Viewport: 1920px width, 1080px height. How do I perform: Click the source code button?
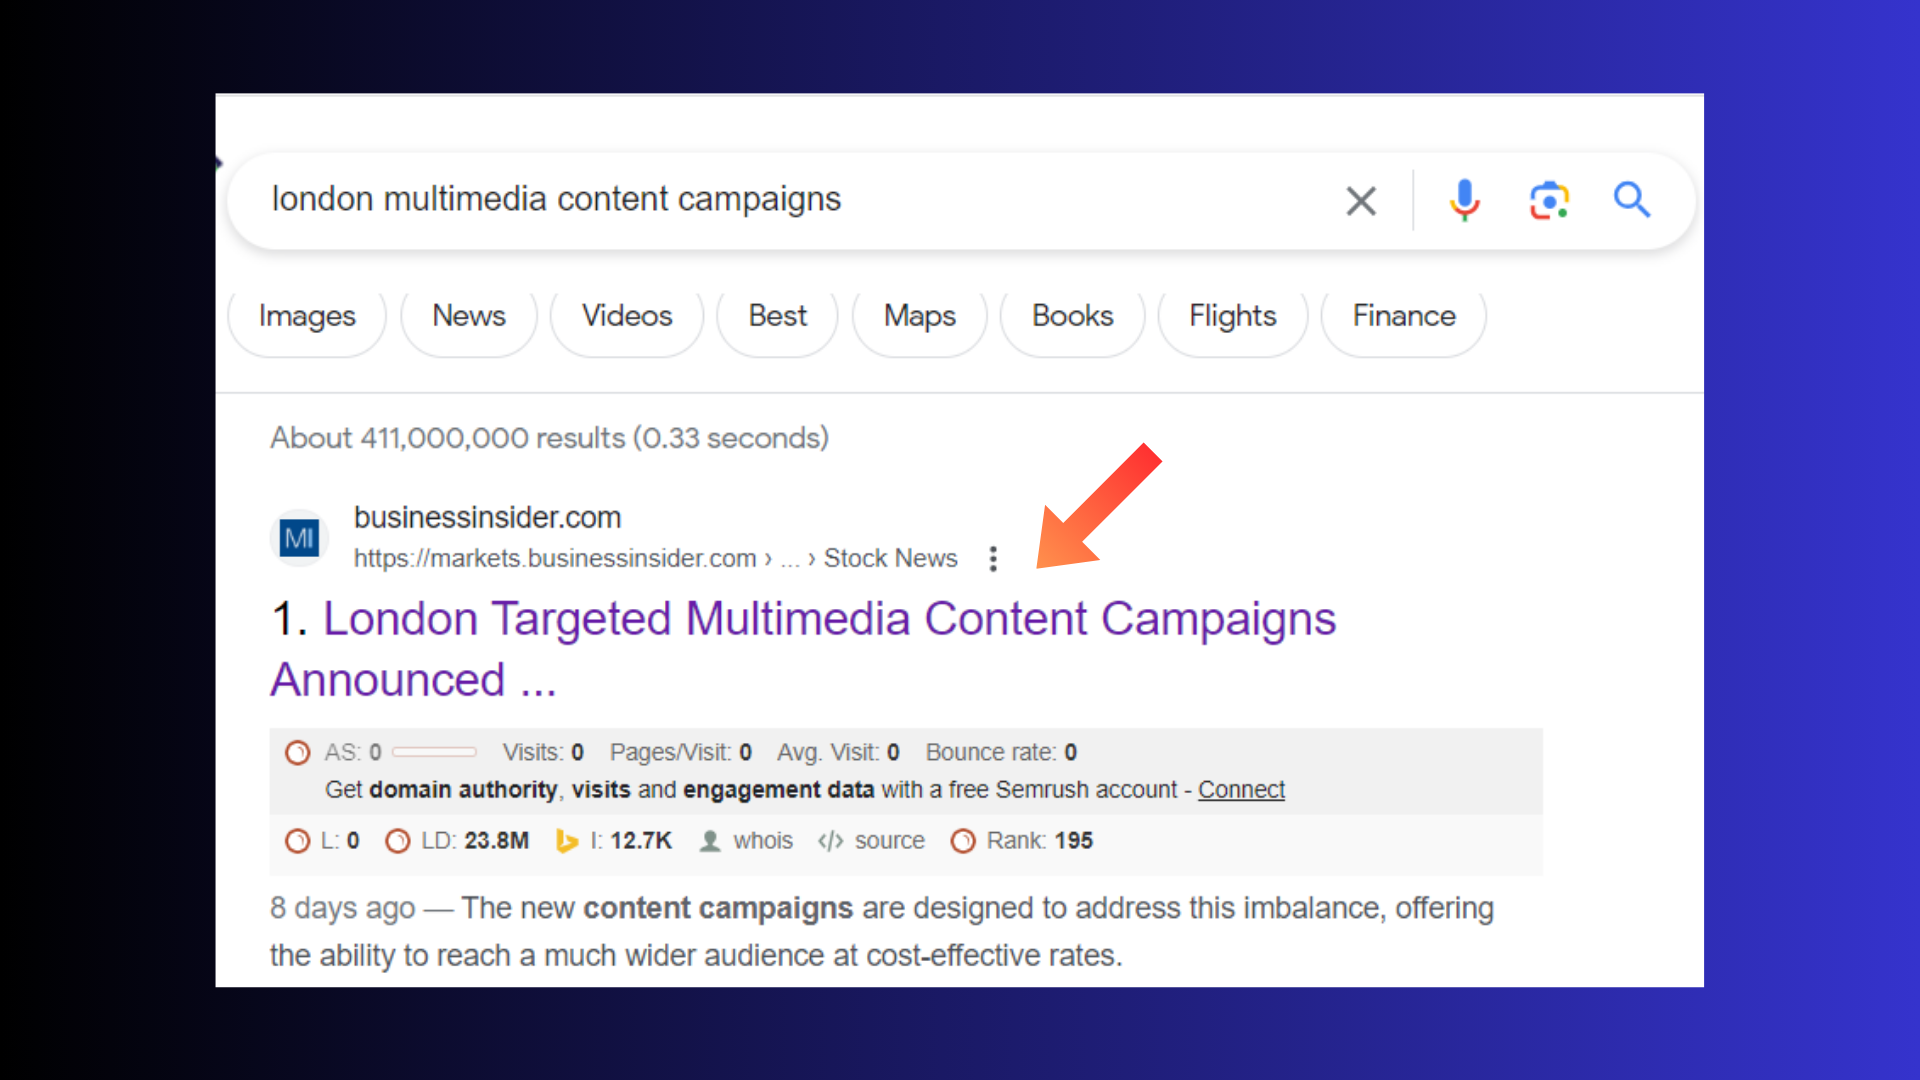(x=870, y=840)
